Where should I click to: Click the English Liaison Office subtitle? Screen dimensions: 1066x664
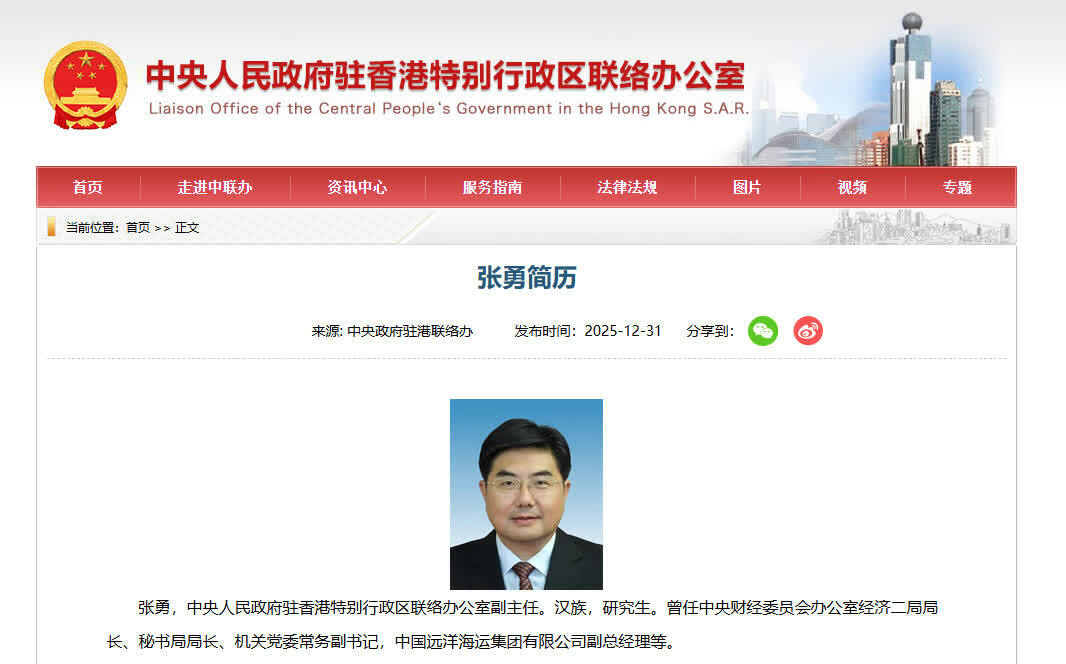pos(449,109)
